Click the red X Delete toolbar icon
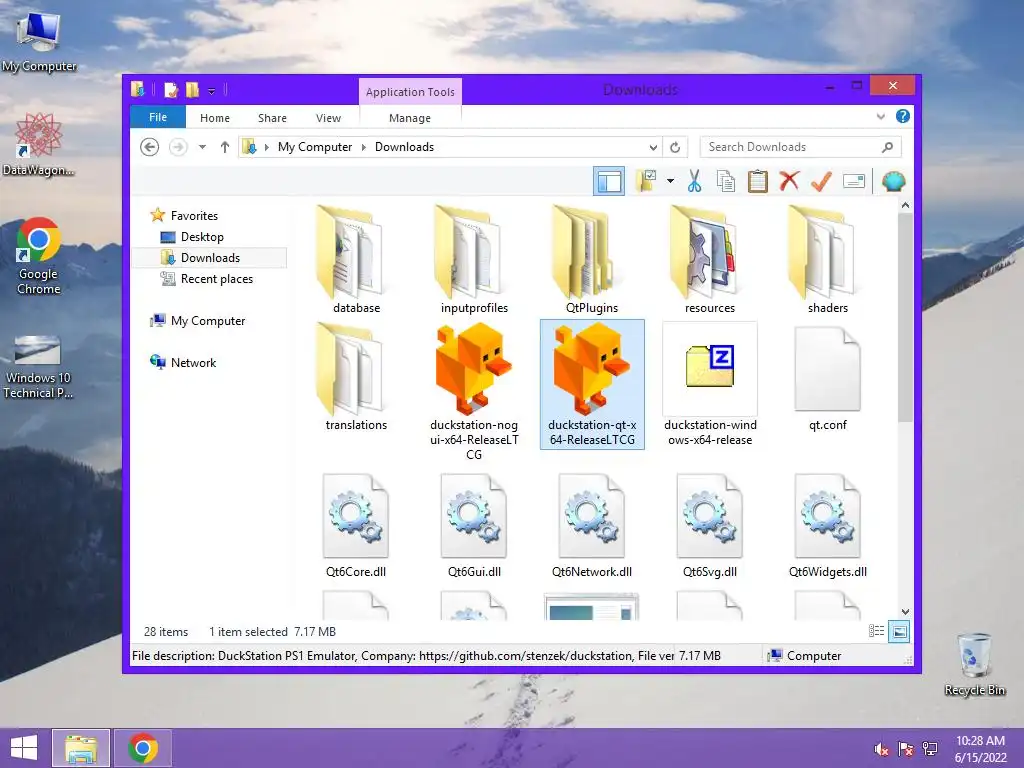 click(789, 181)
